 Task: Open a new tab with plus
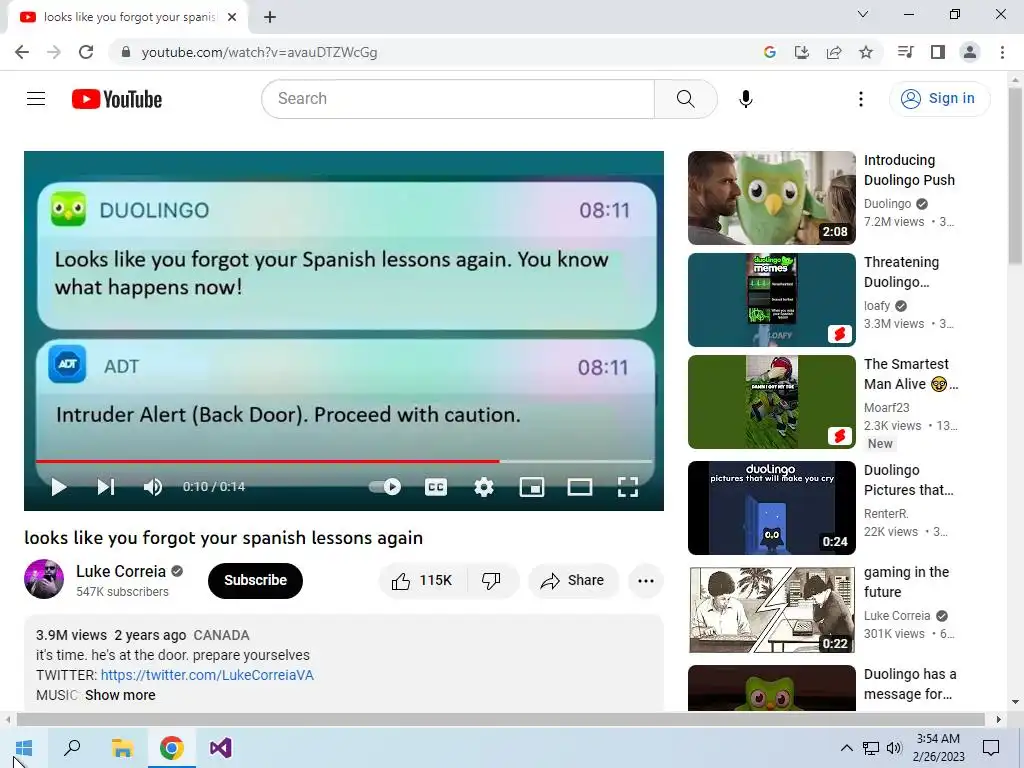[x=270, y=17]
